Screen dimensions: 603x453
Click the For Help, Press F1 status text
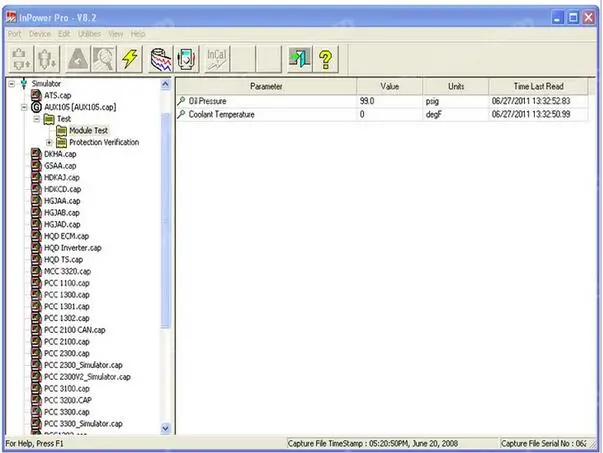point(34,443)
